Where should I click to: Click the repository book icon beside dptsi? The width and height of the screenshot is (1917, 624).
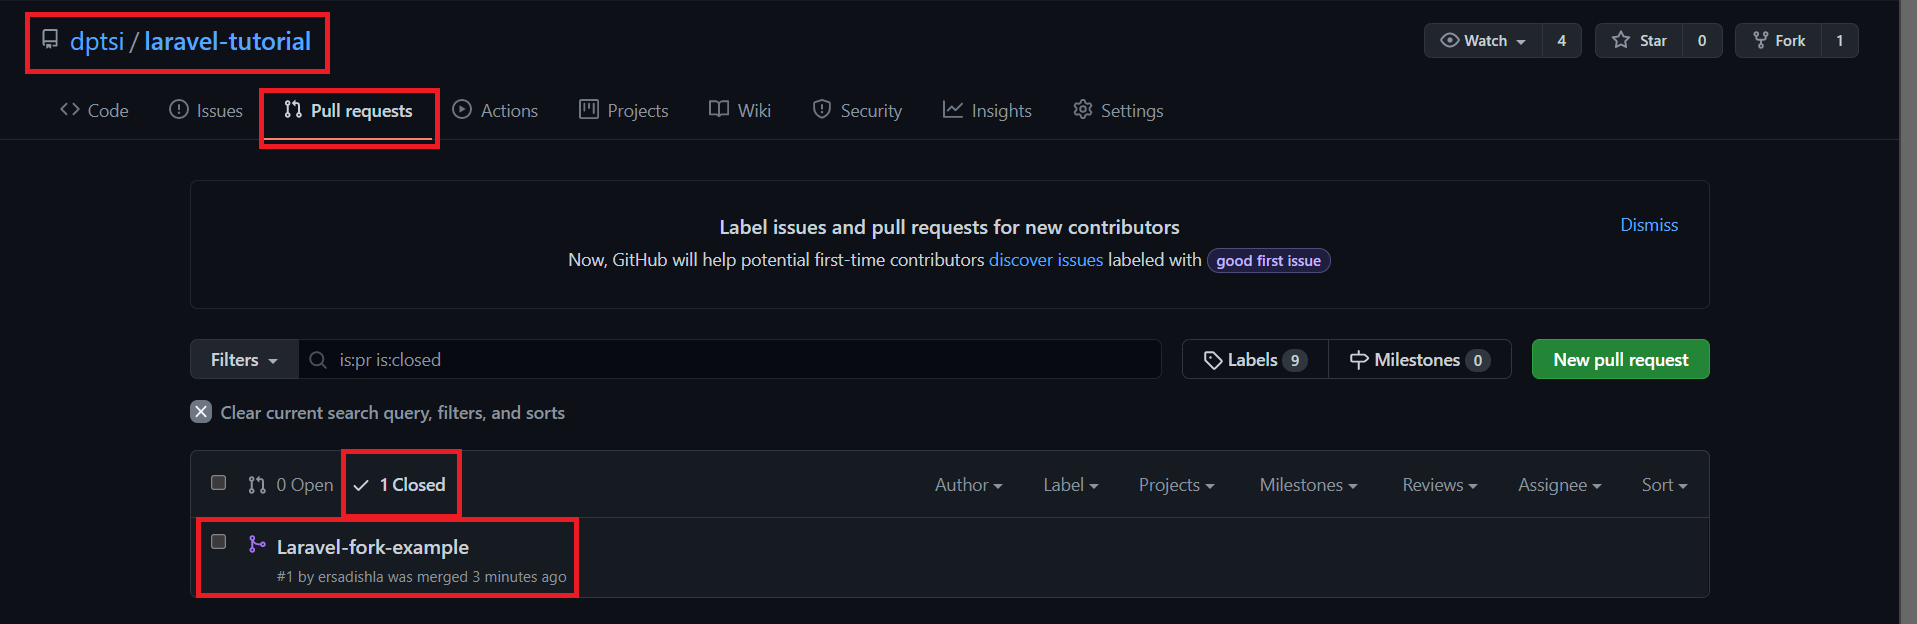point(50,39)
